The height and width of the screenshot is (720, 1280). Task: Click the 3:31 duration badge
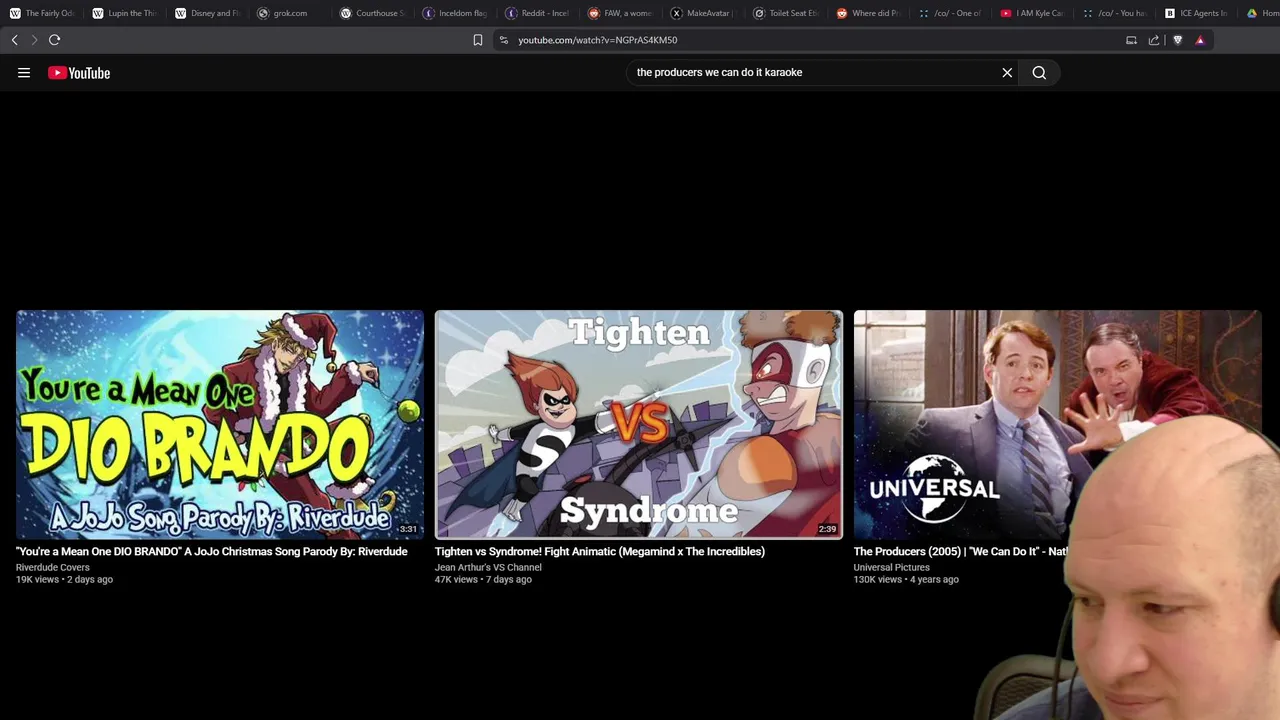408,529
